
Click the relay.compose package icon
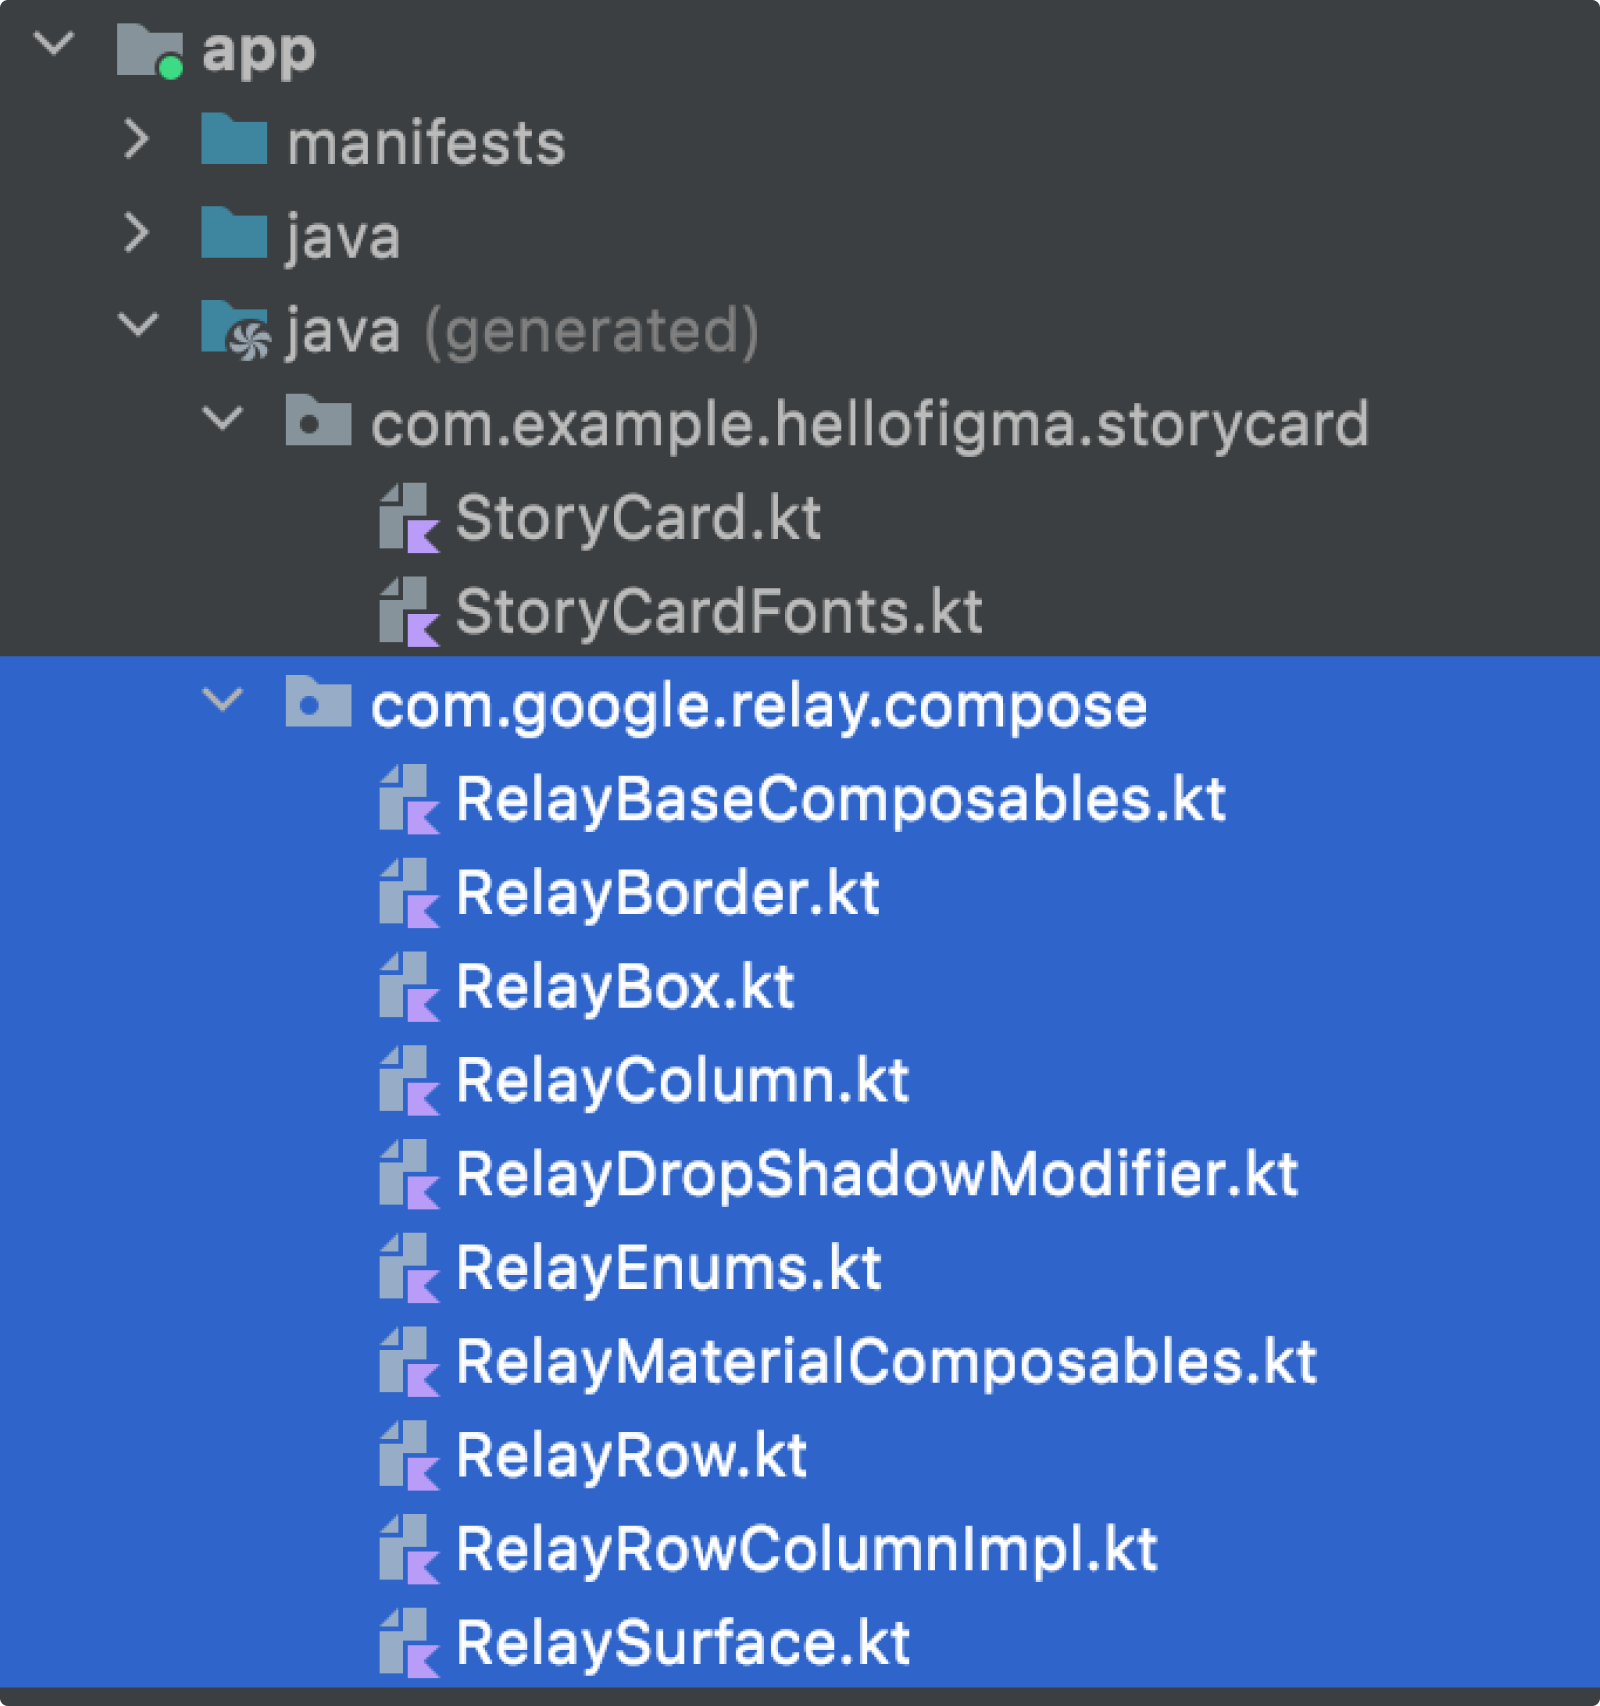tap(318, 701)
